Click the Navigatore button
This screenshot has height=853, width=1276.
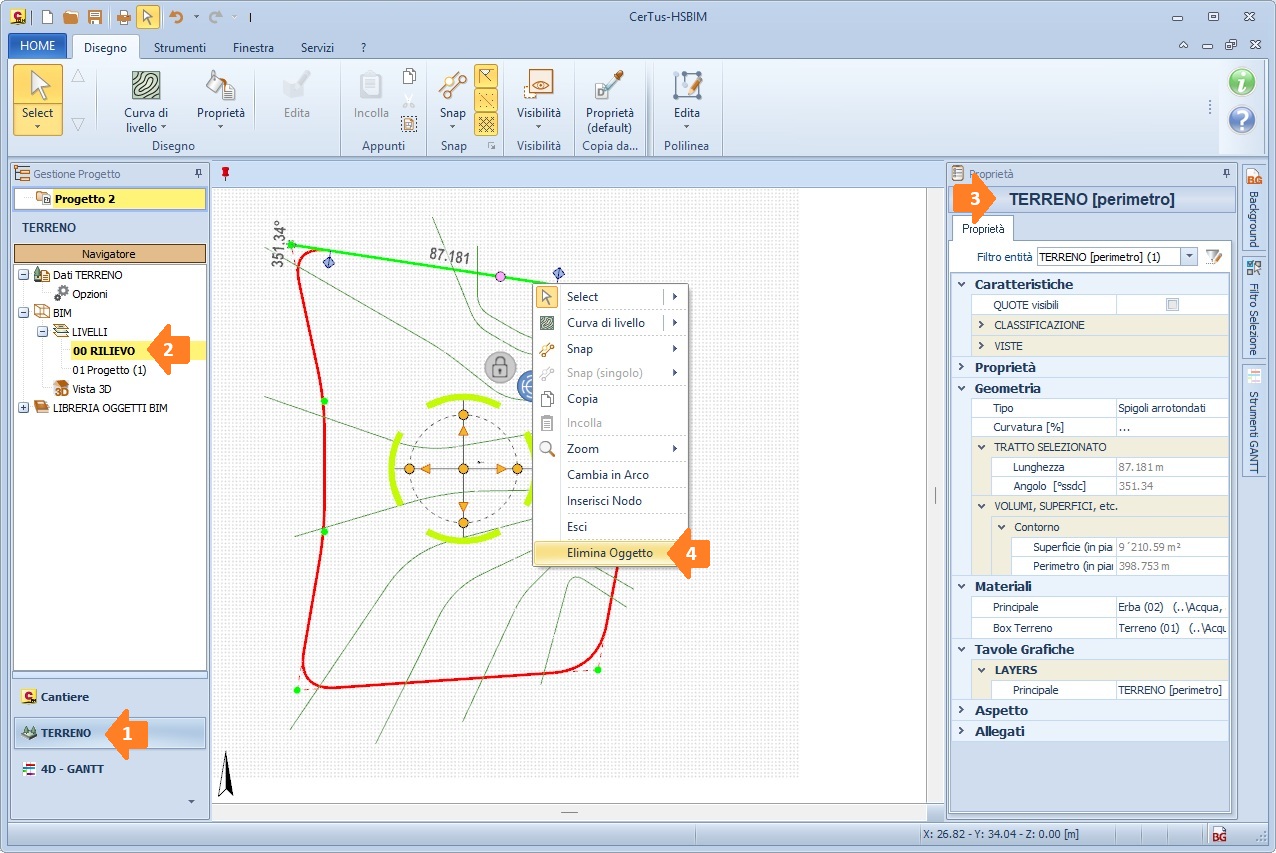(x=109, y=254)
